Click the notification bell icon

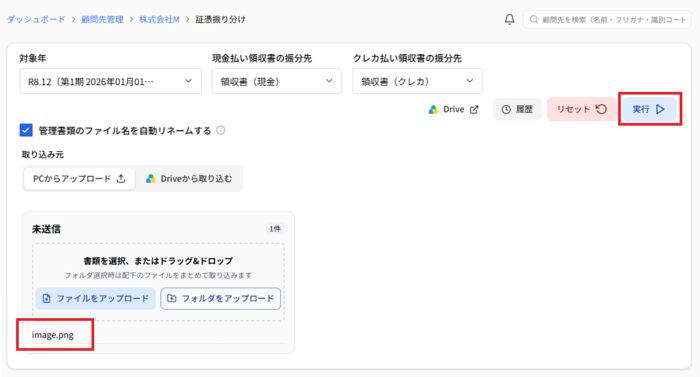click(509, 19)
